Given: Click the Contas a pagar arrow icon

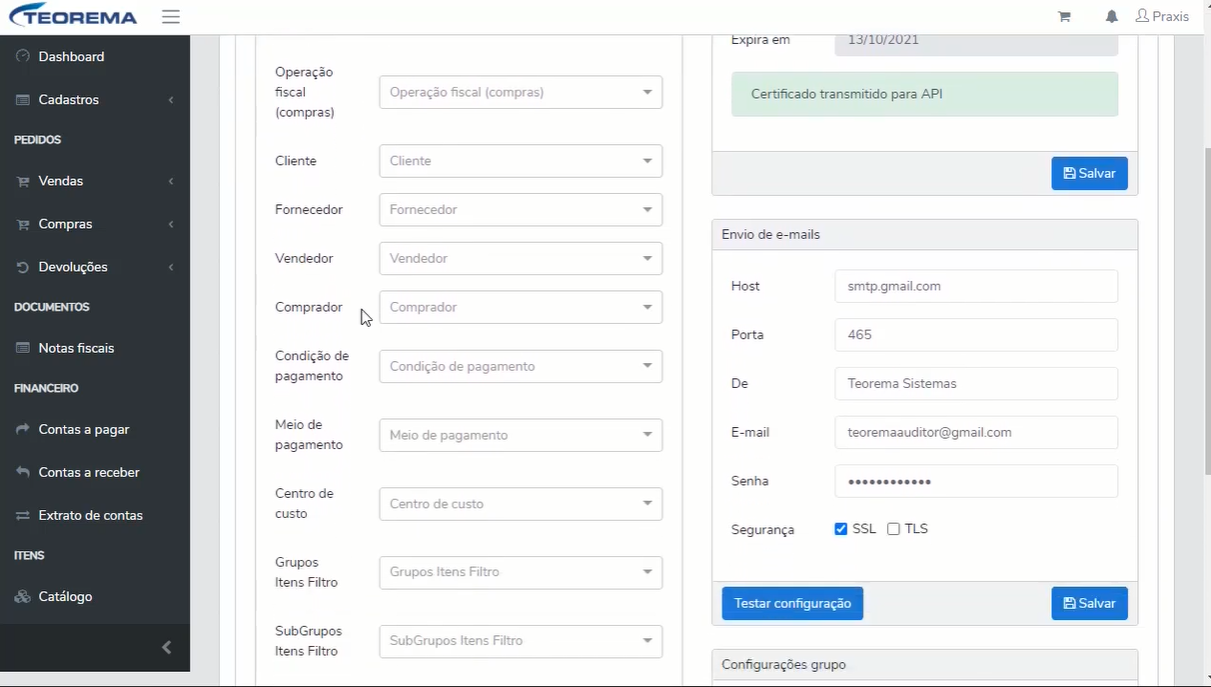Looking at the screenshot, I should [x=23, y=430].
